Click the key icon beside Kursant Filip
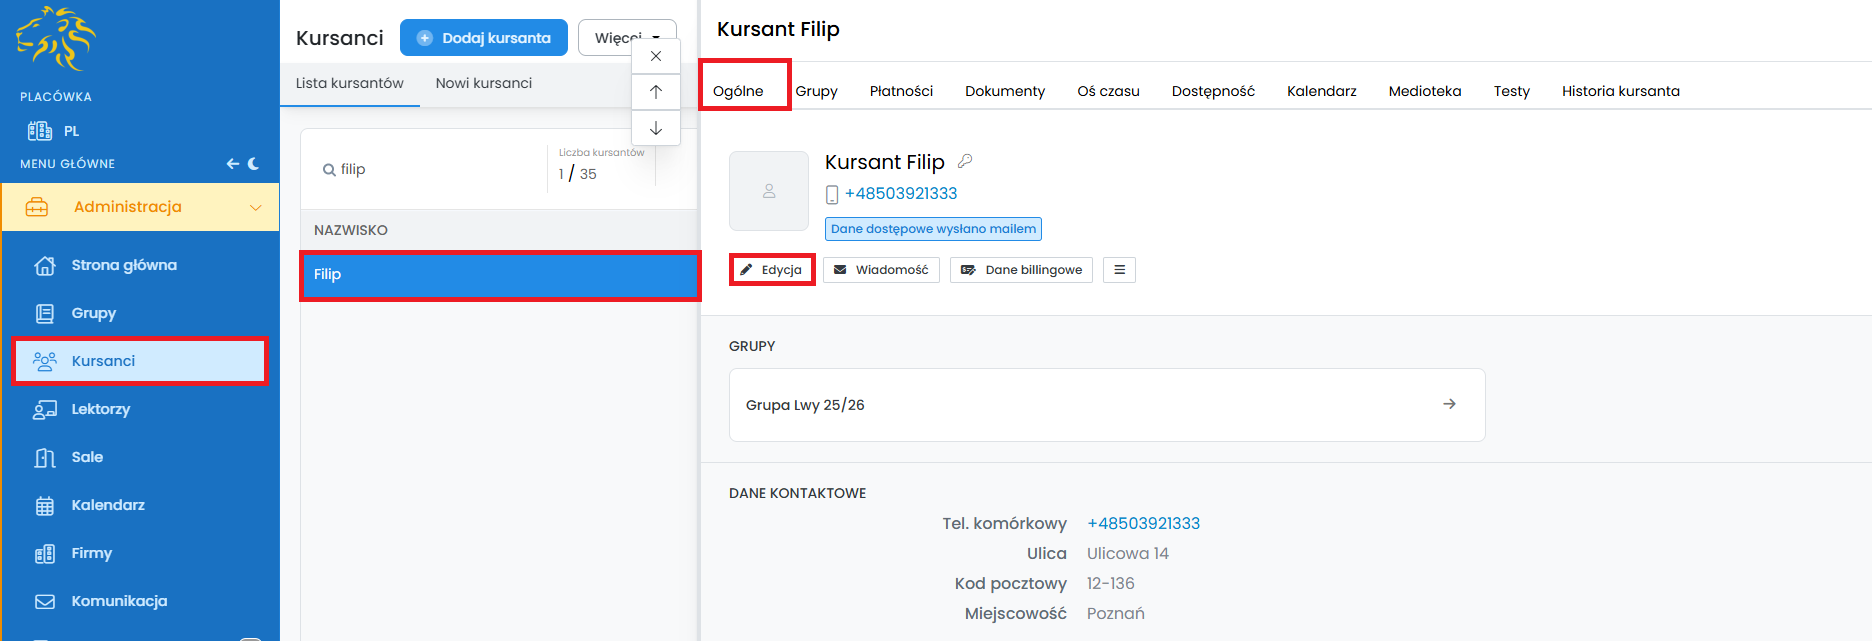 pyautogui.click(x=965, y=161)
